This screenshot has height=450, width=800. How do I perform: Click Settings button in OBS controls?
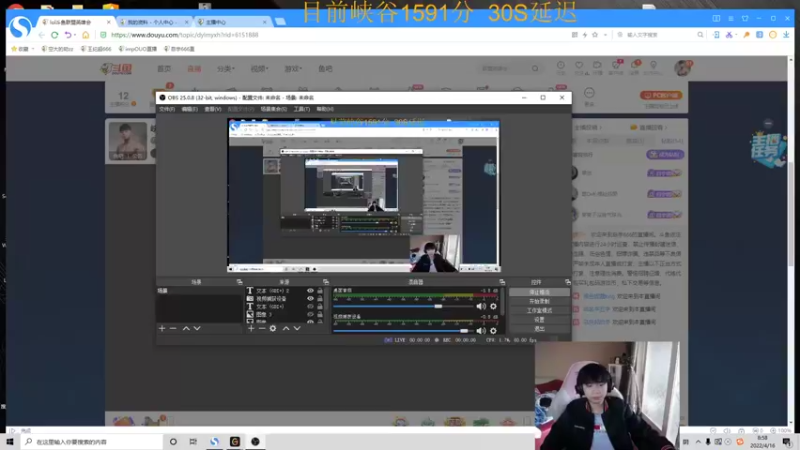coord(539,320)
